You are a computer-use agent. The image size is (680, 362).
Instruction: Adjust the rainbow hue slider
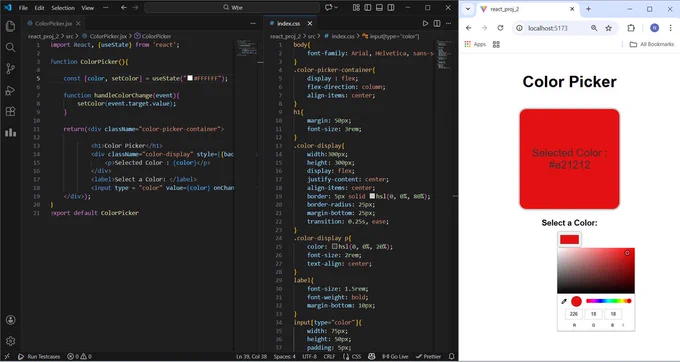coord(608,301)
